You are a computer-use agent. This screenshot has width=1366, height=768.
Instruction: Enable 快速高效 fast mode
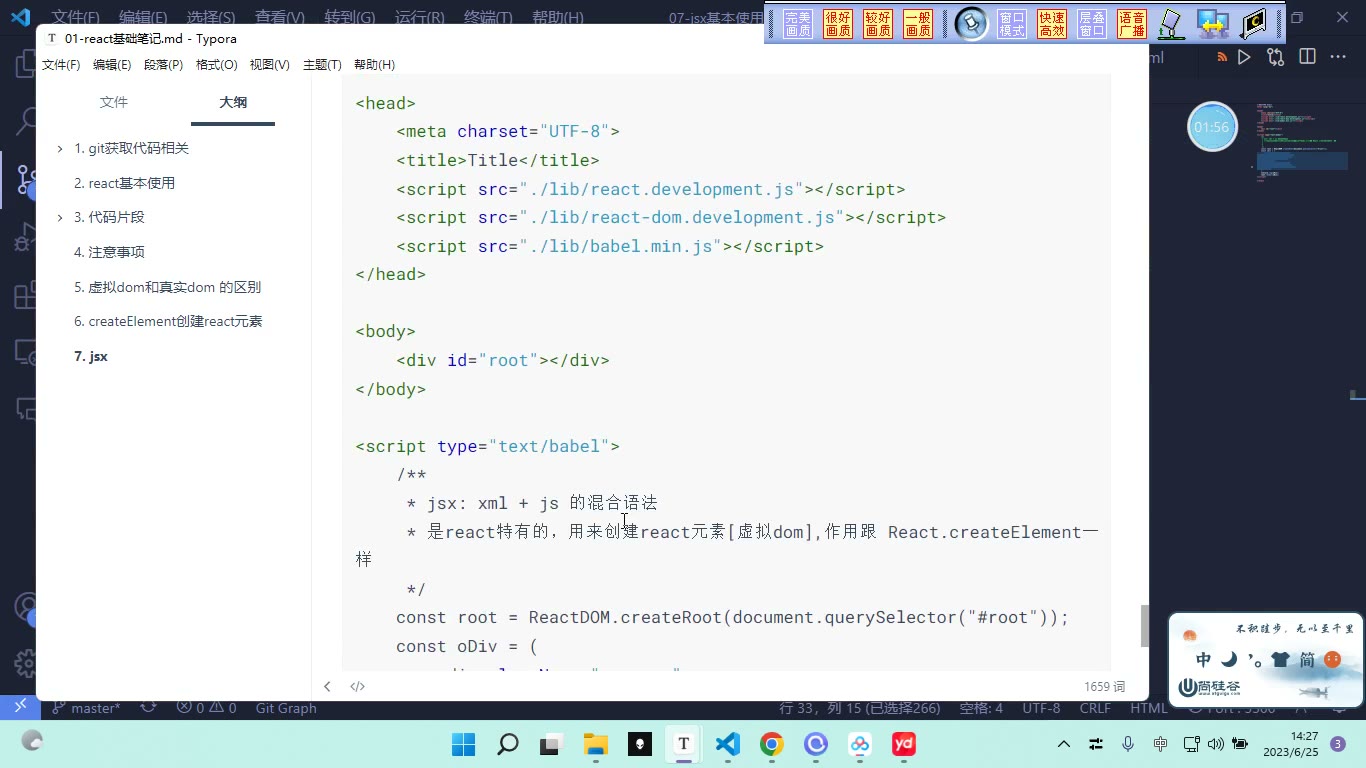point(1052,24)
